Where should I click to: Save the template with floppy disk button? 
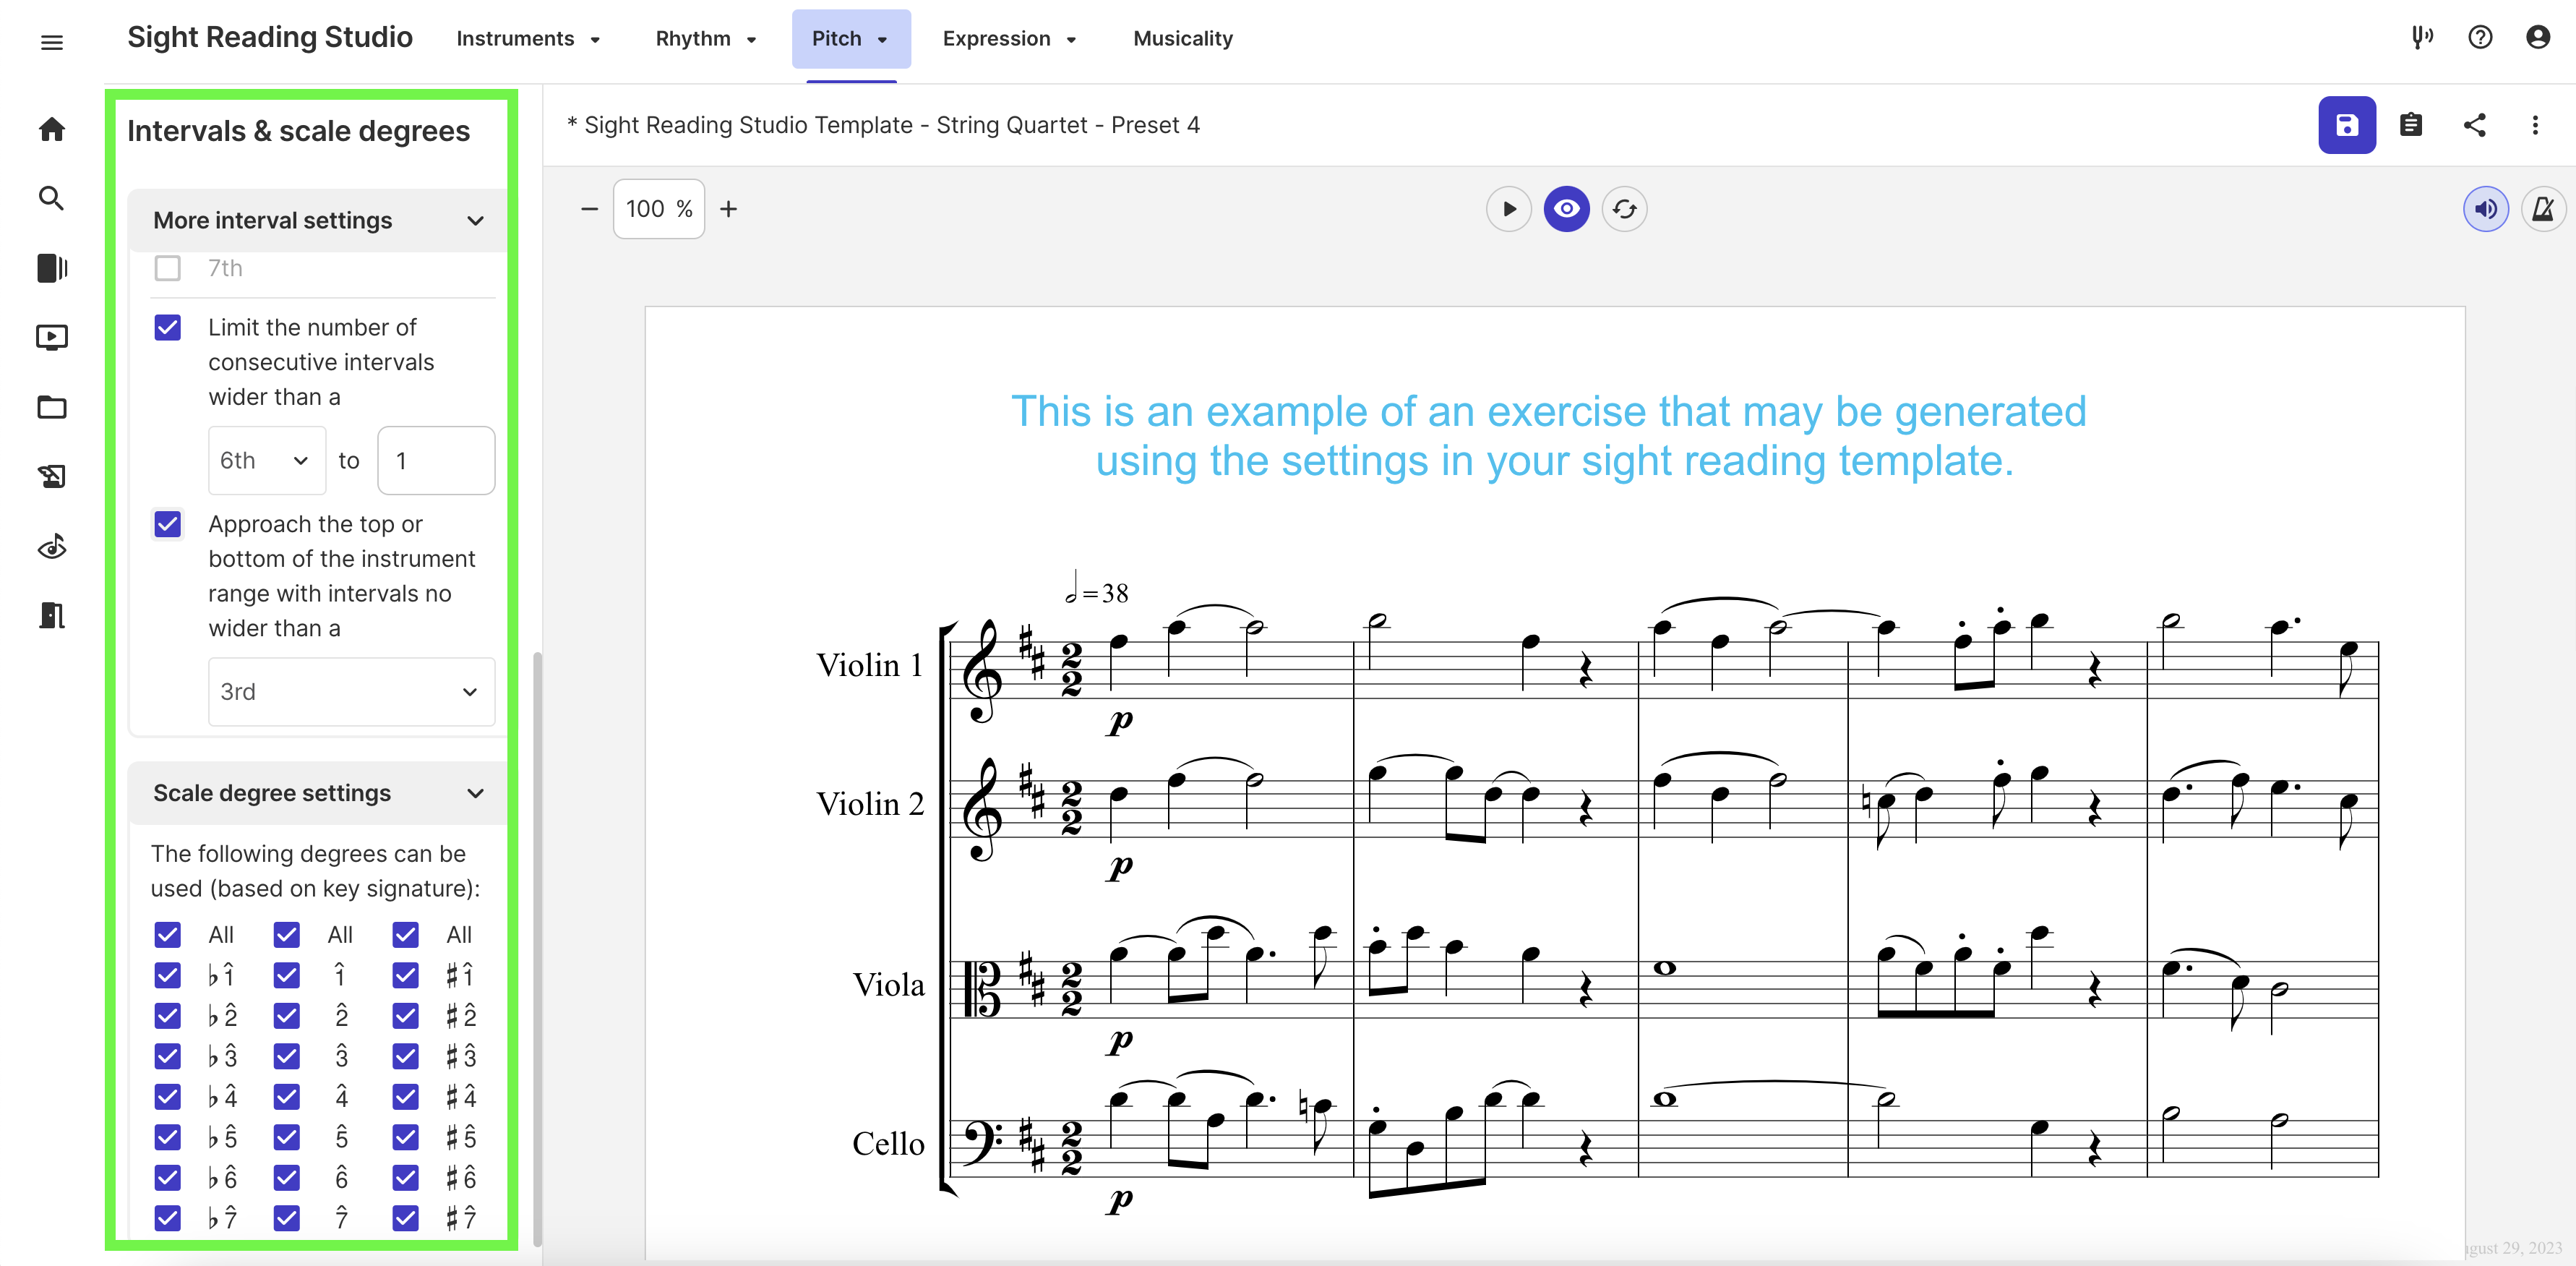[x=2347, y=125]
